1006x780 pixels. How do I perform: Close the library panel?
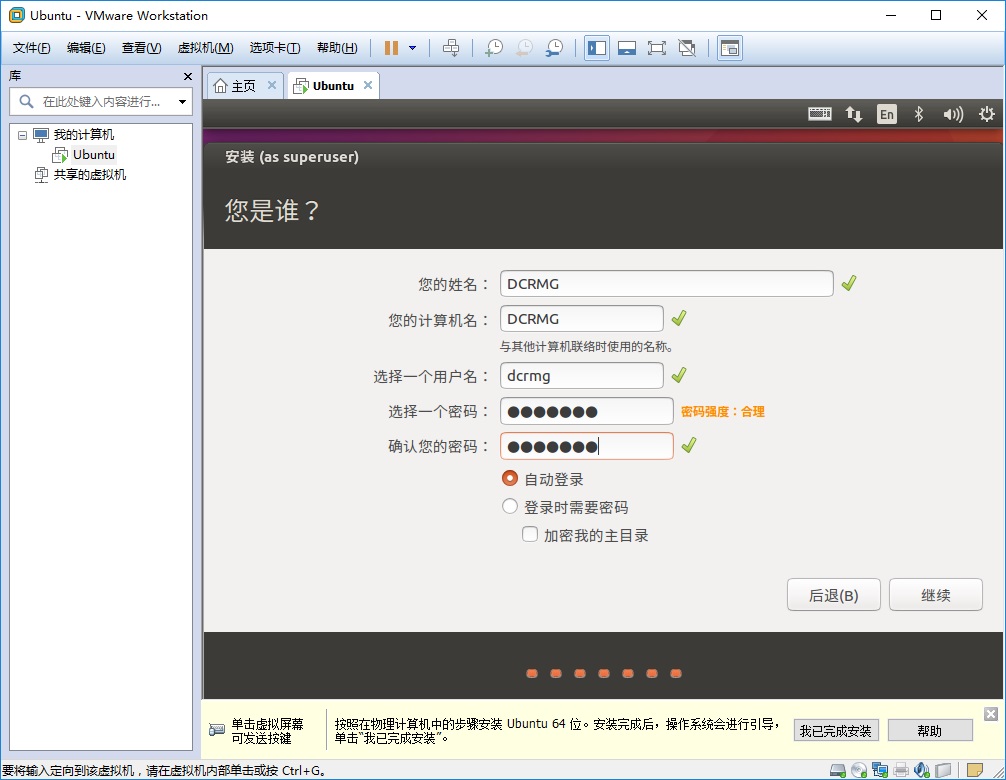pos(188,76)
